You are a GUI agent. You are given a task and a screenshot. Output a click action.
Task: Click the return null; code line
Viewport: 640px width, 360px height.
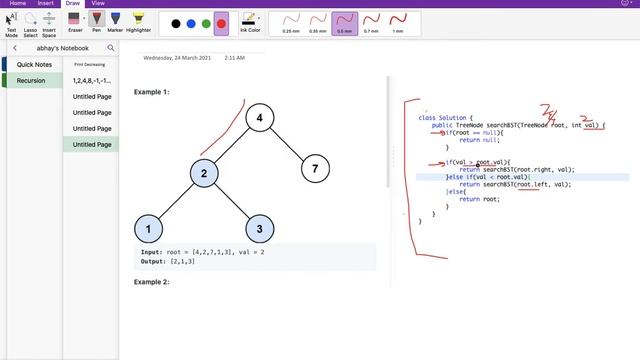point(479,140)
